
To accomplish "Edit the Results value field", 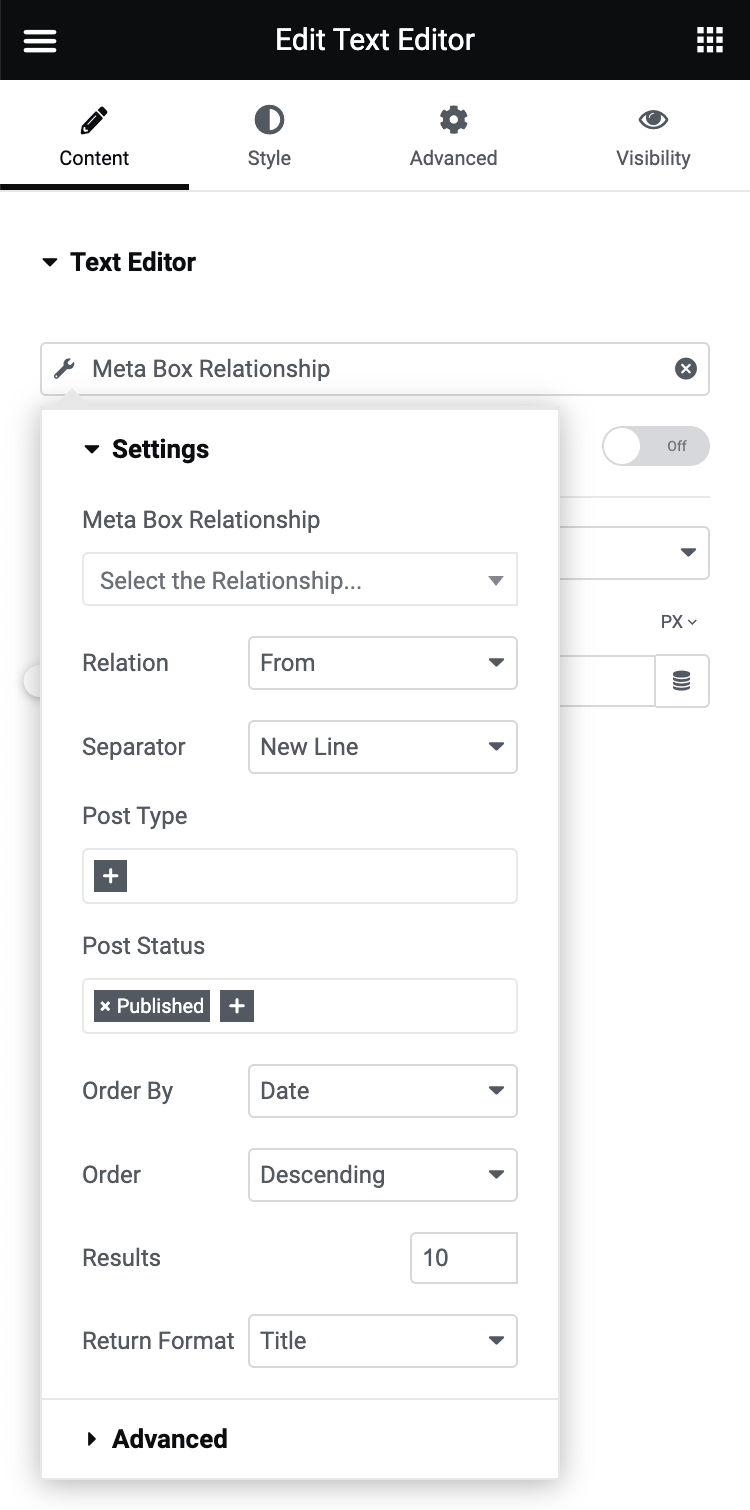I will (463, 1258).
